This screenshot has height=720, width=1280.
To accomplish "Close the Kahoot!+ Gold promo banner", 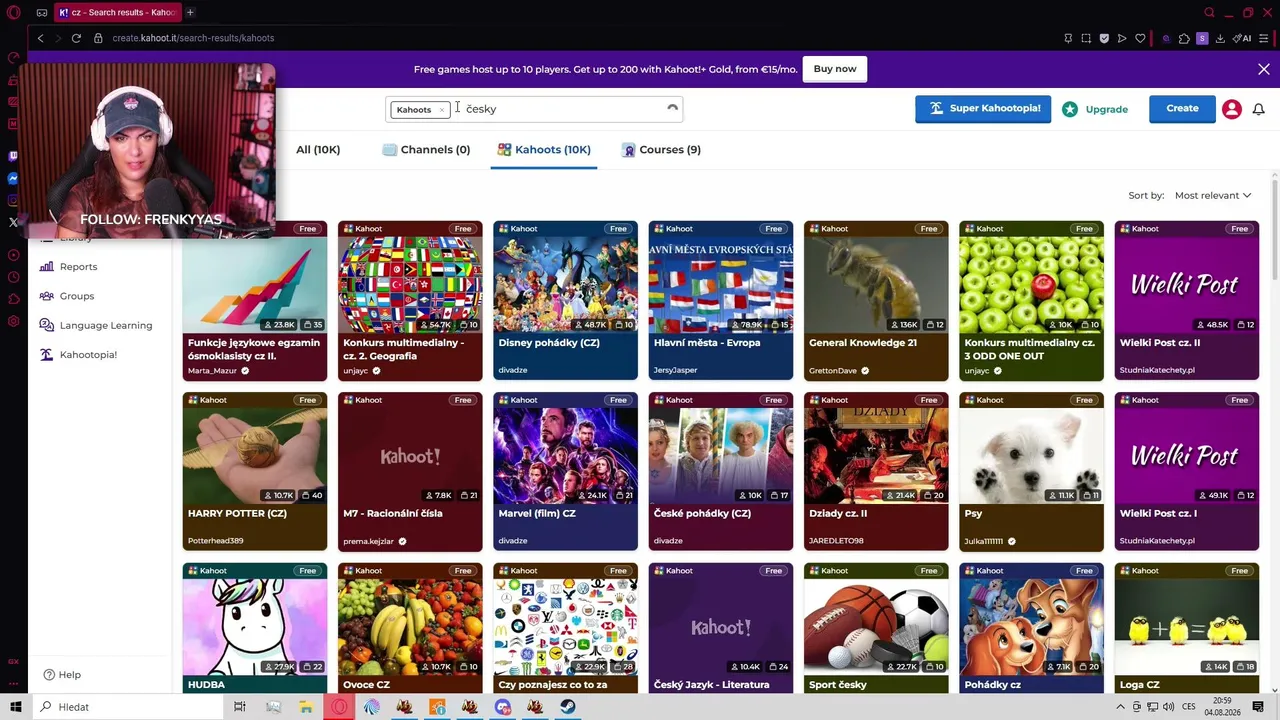I will point(1264,69).
